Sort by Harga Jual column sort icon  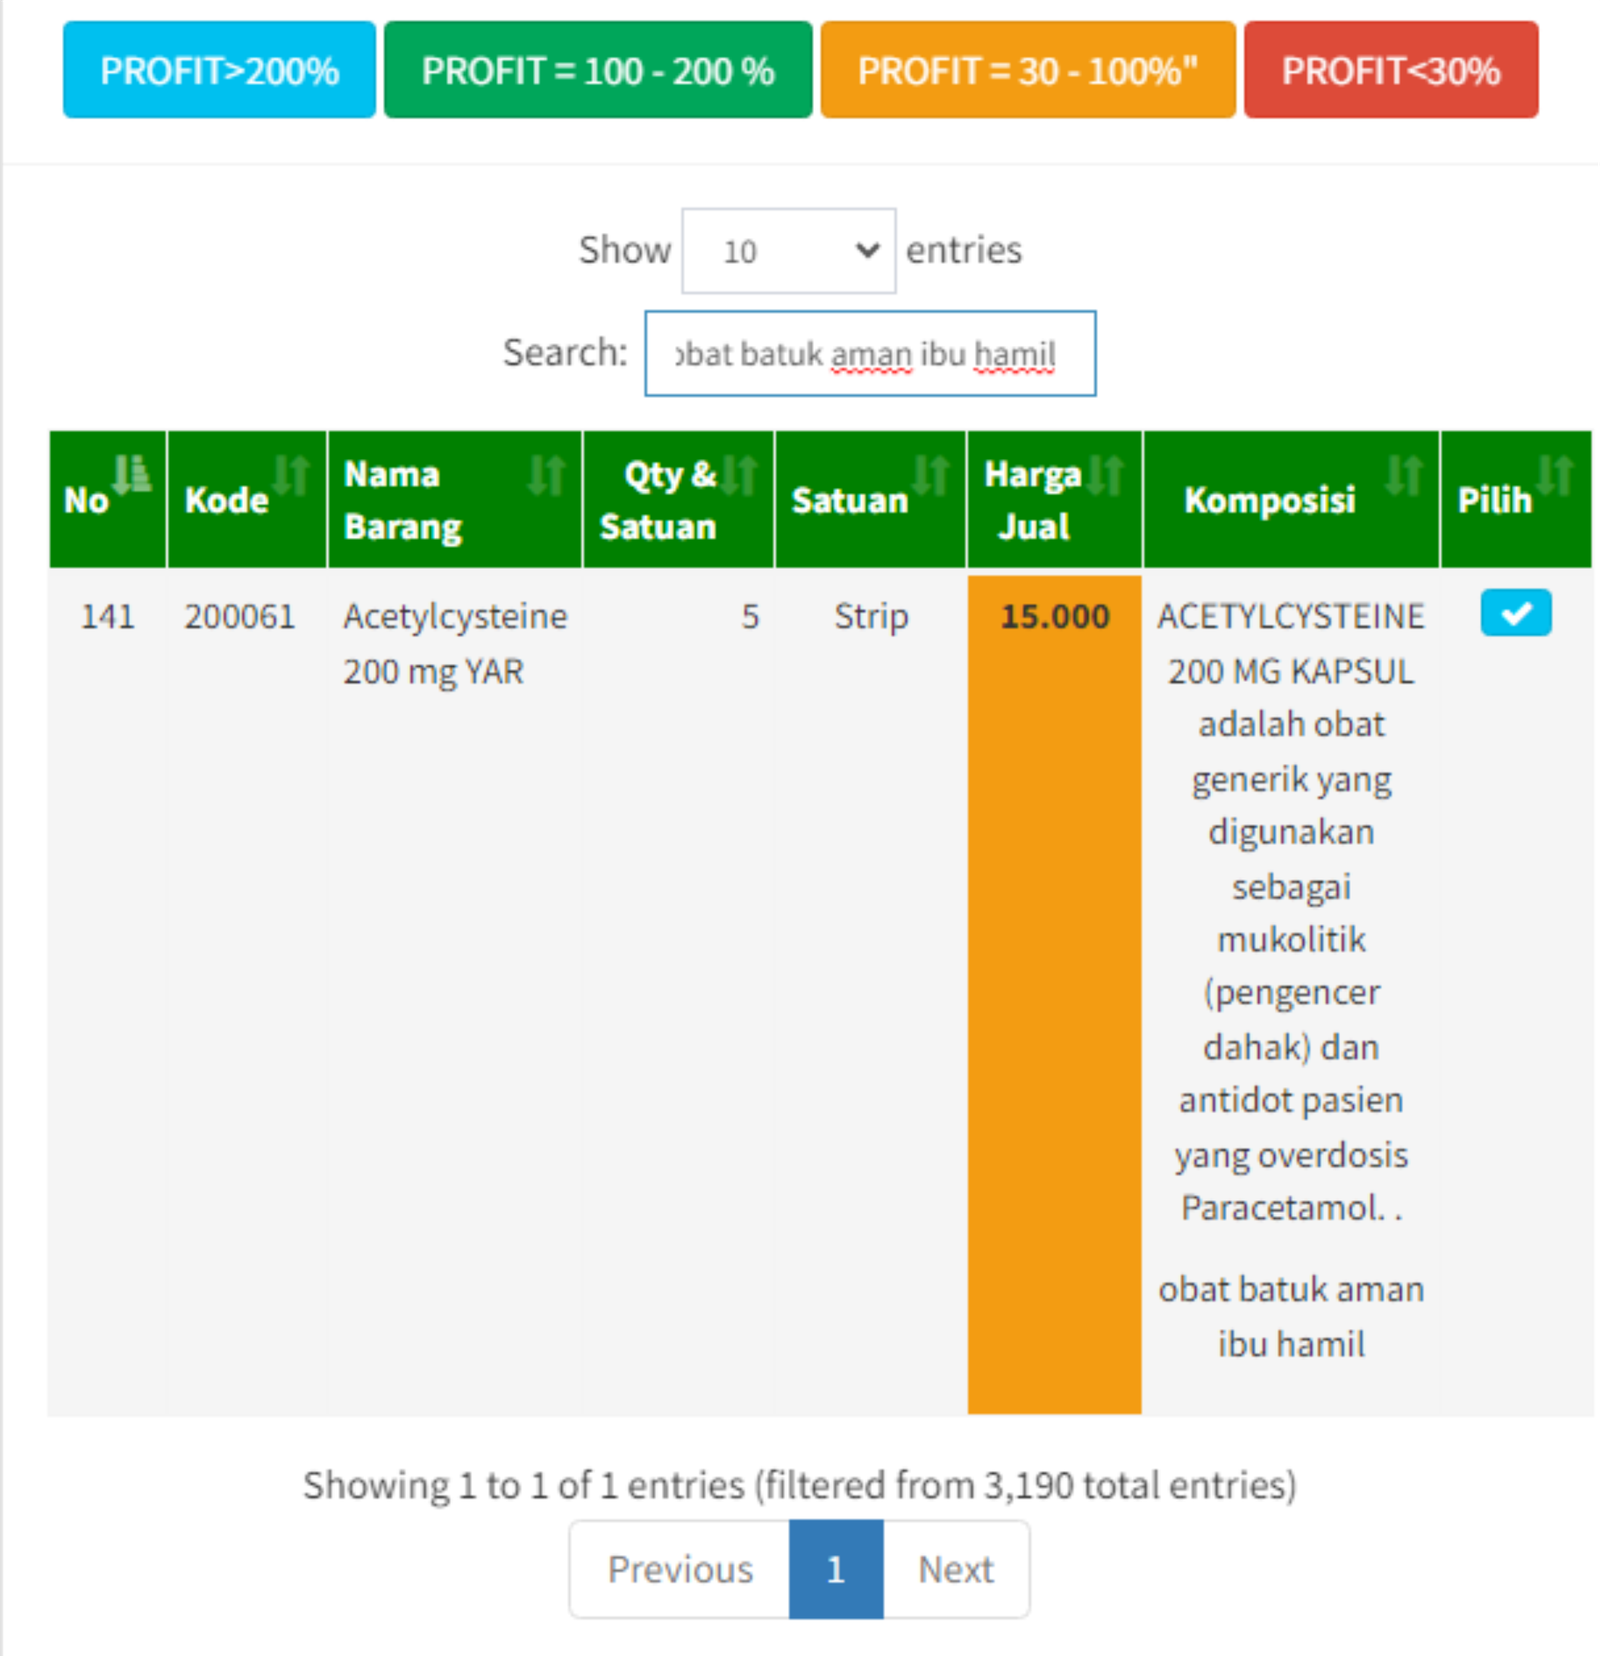point(1106,474)
